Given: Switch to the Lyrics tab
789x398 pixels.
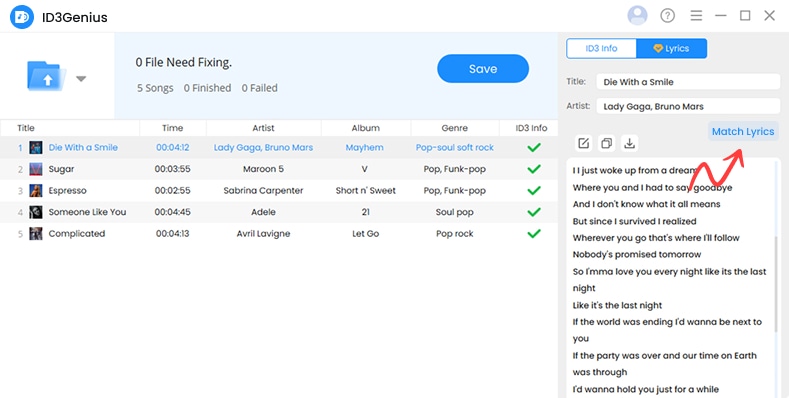Looking at the screenshot, I should pos(671,48).
